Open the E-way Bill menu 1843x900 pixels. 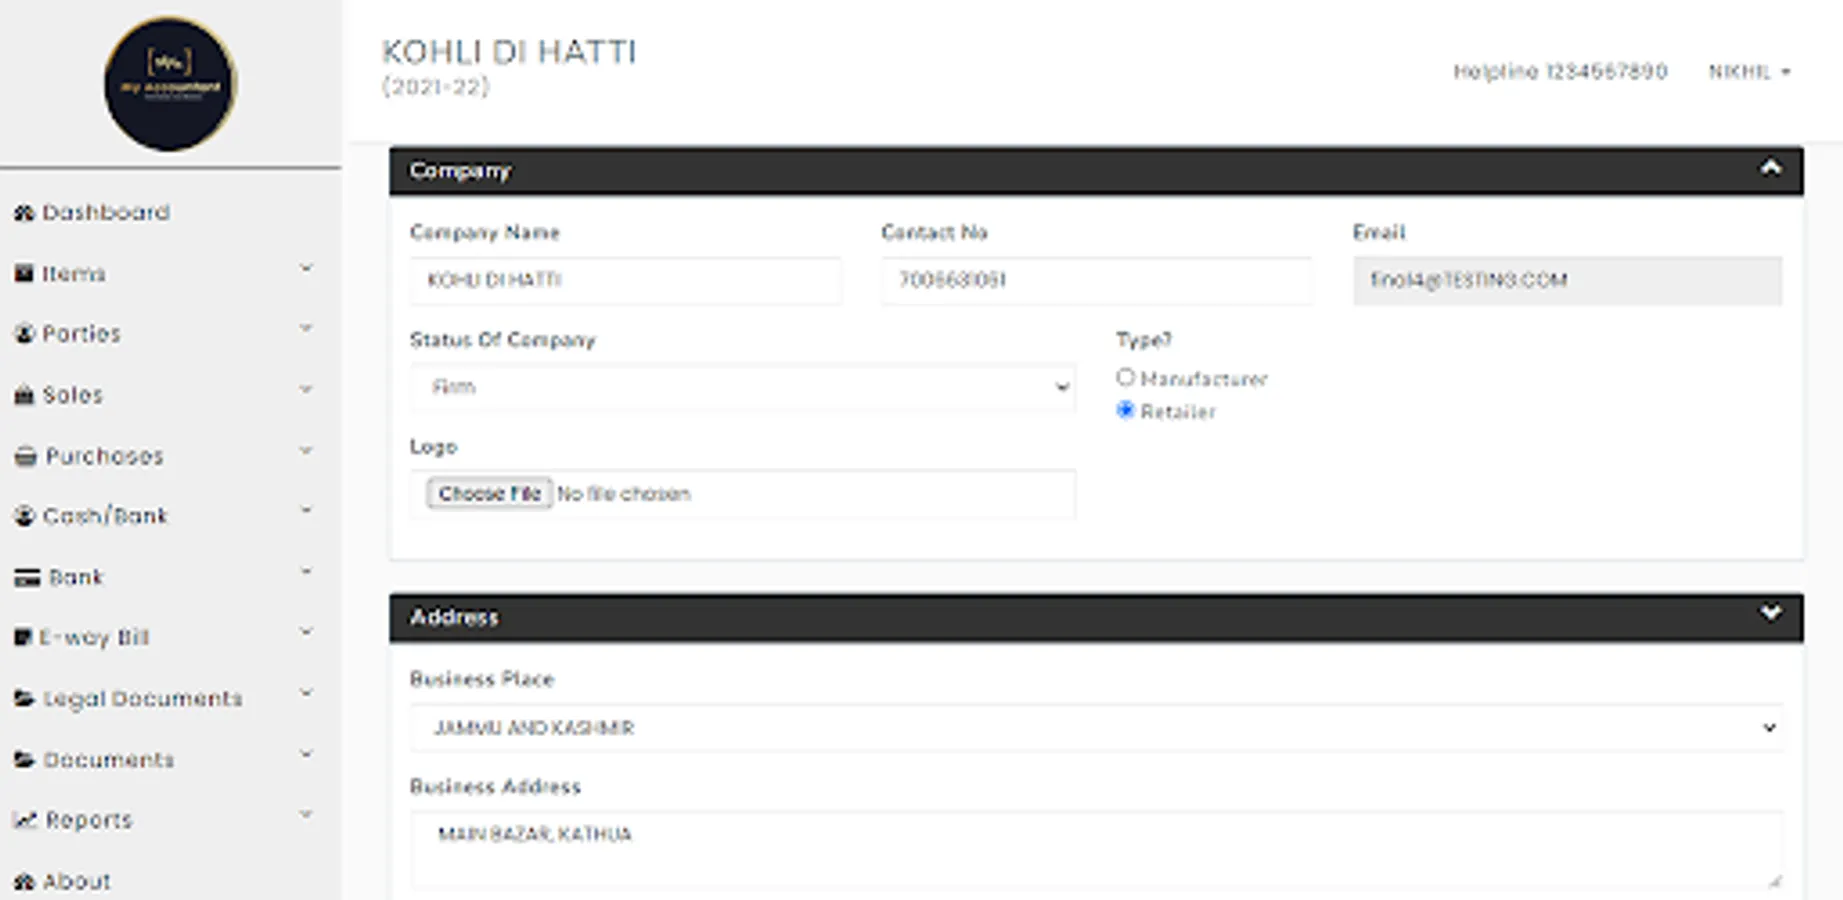pyautogui.click(x=94, y=638)
